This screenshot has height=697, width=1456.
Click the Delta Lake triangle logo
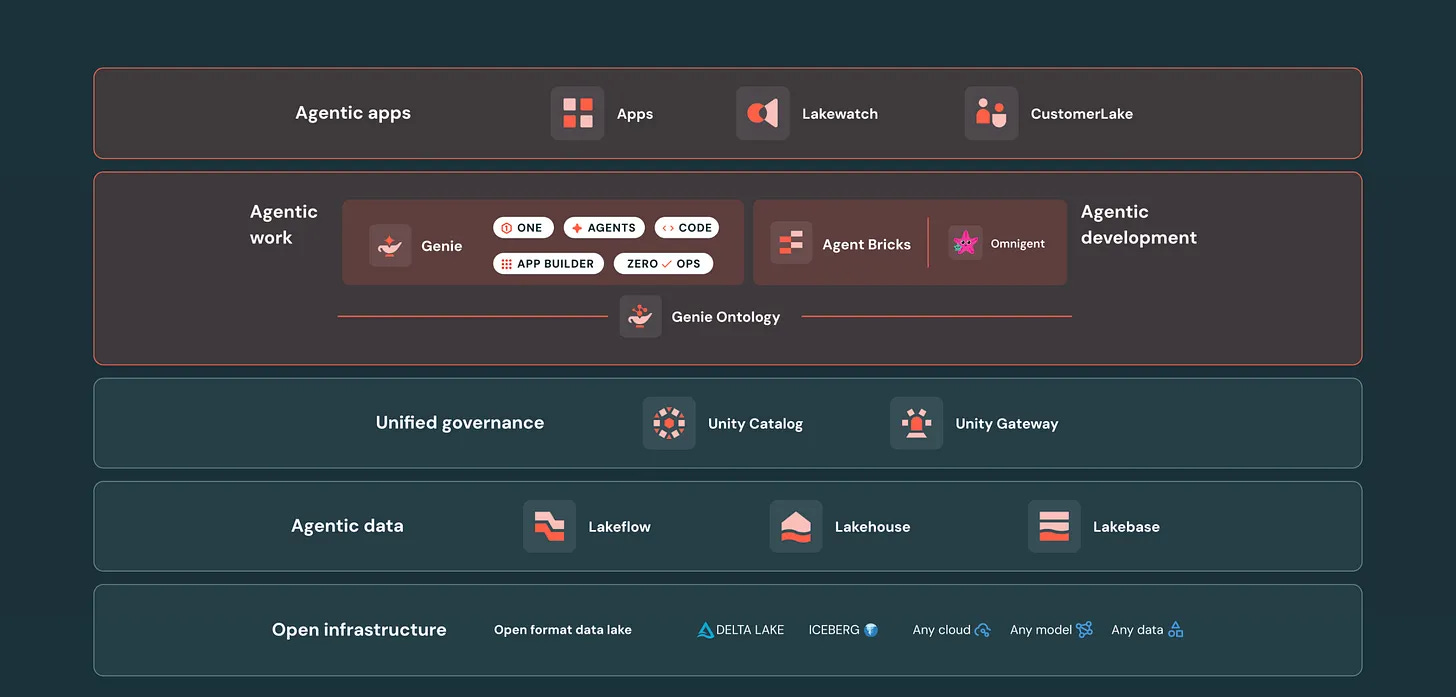706,630
